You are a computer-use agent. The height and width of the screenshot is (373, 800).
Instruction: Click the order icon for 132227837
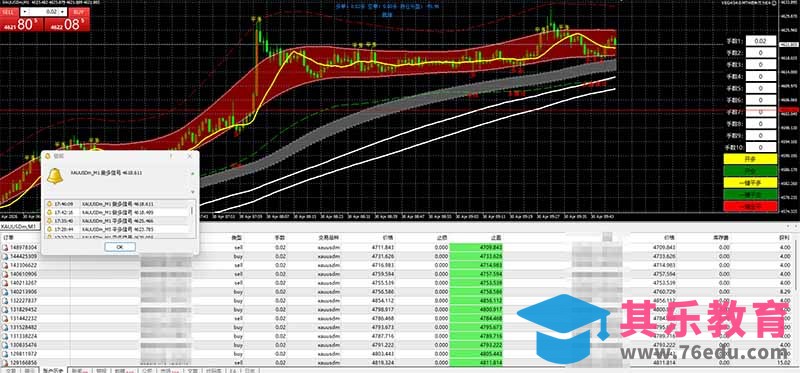tap(5, 301)
